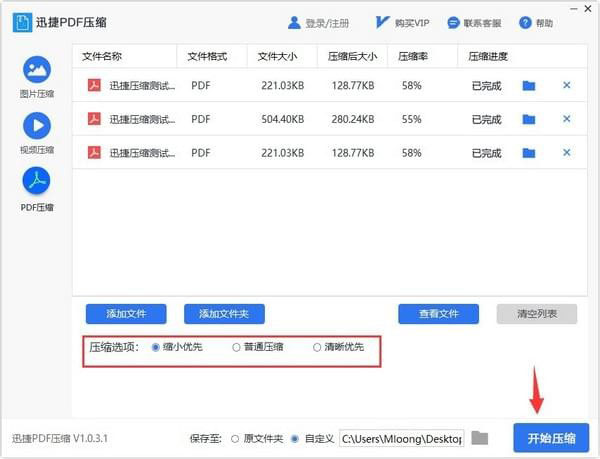The width and height of the screenshot is (600, 459).
Task: Remove the first file from list
Action: click(x=567, y=86)
